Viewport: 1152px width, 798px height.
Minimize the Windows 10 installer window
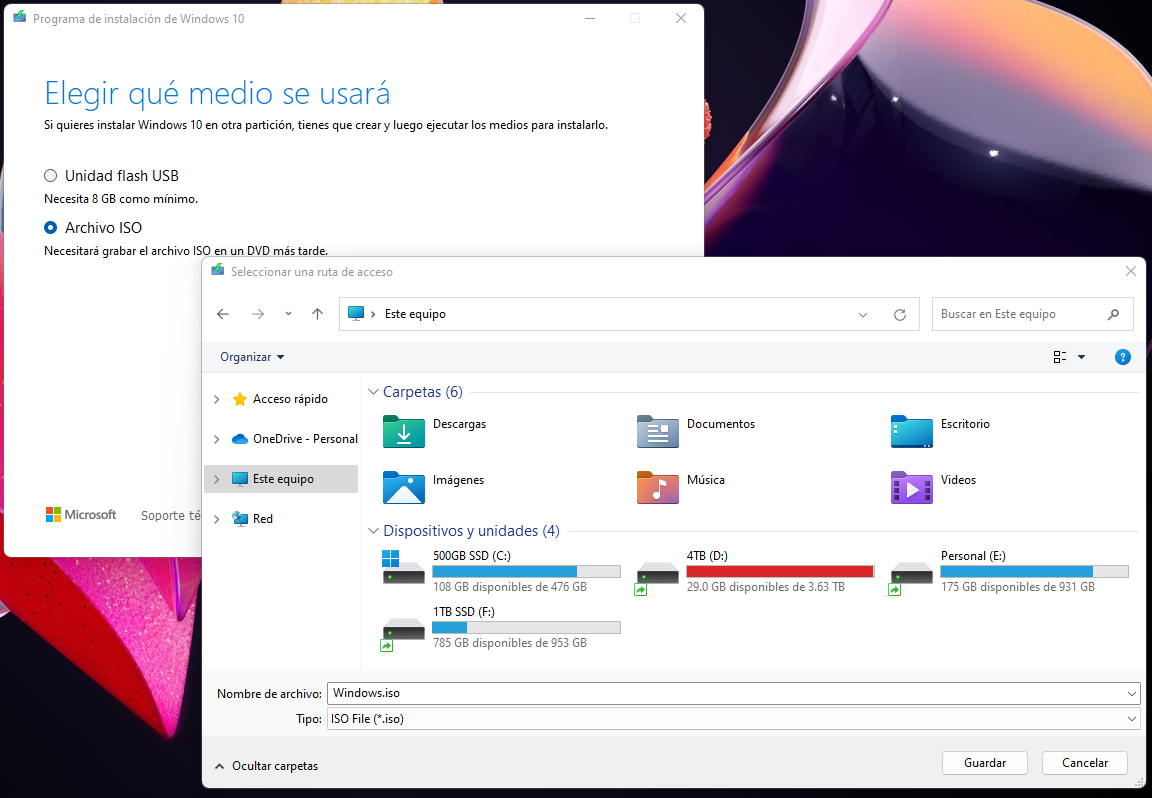(x=589, y=18)
